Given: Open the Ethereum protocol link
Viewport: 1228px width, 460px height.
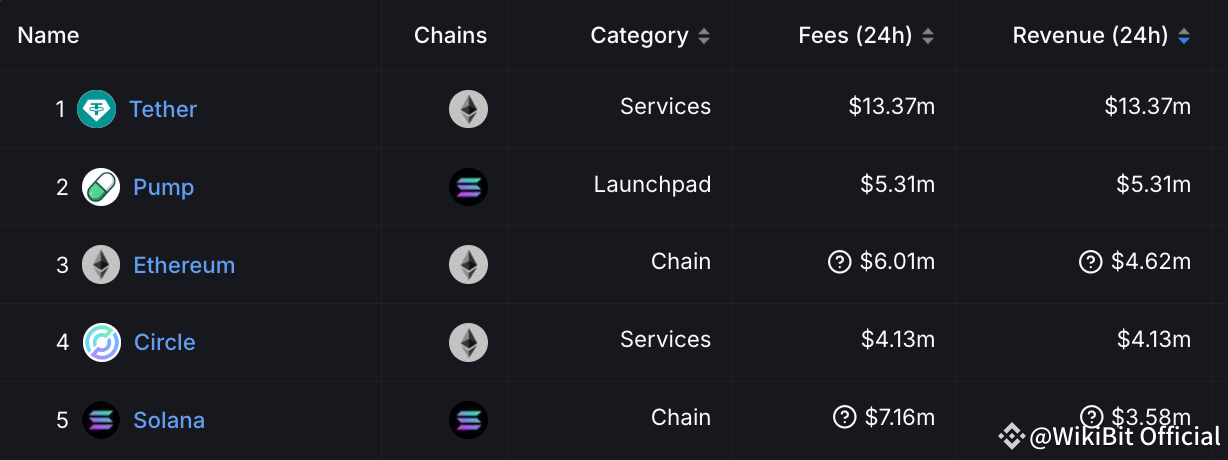Looking at the screenshot, I should (x=184, y=265).
